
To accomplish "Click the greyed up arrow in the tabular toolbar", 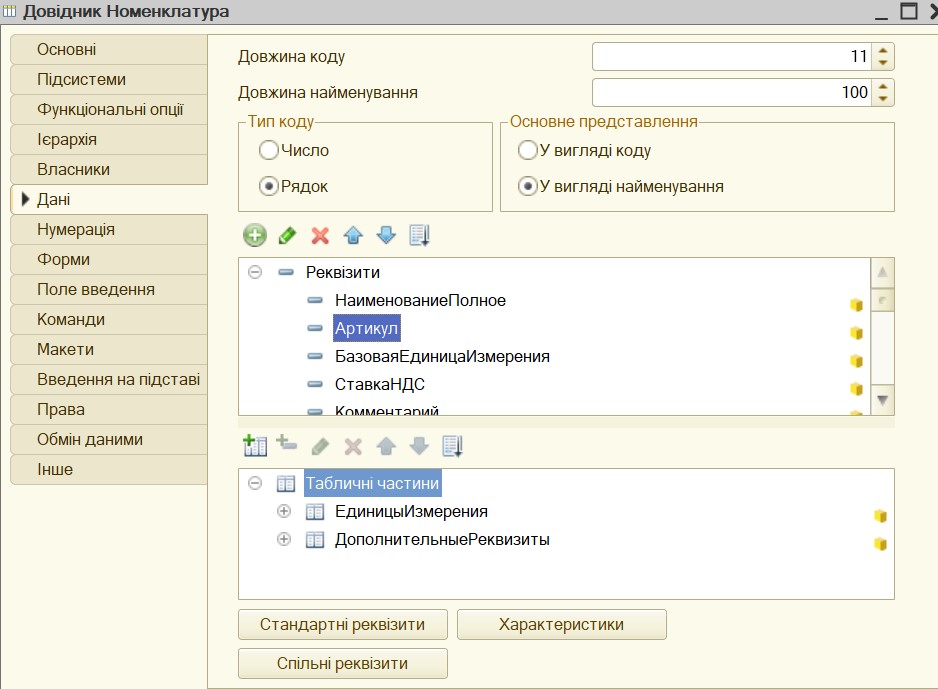I will click(x=386, y=446).
